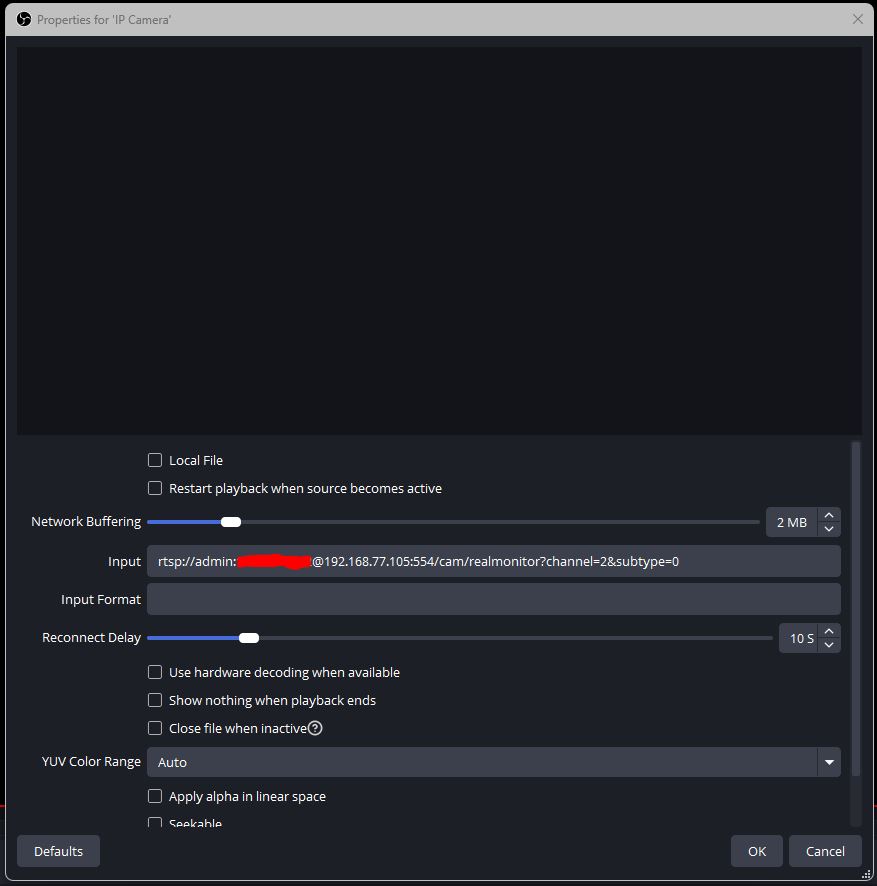Dismiss the dialog with Cancel
The width and height of the screenshot is (877, 886).
[x=825, y=851]
